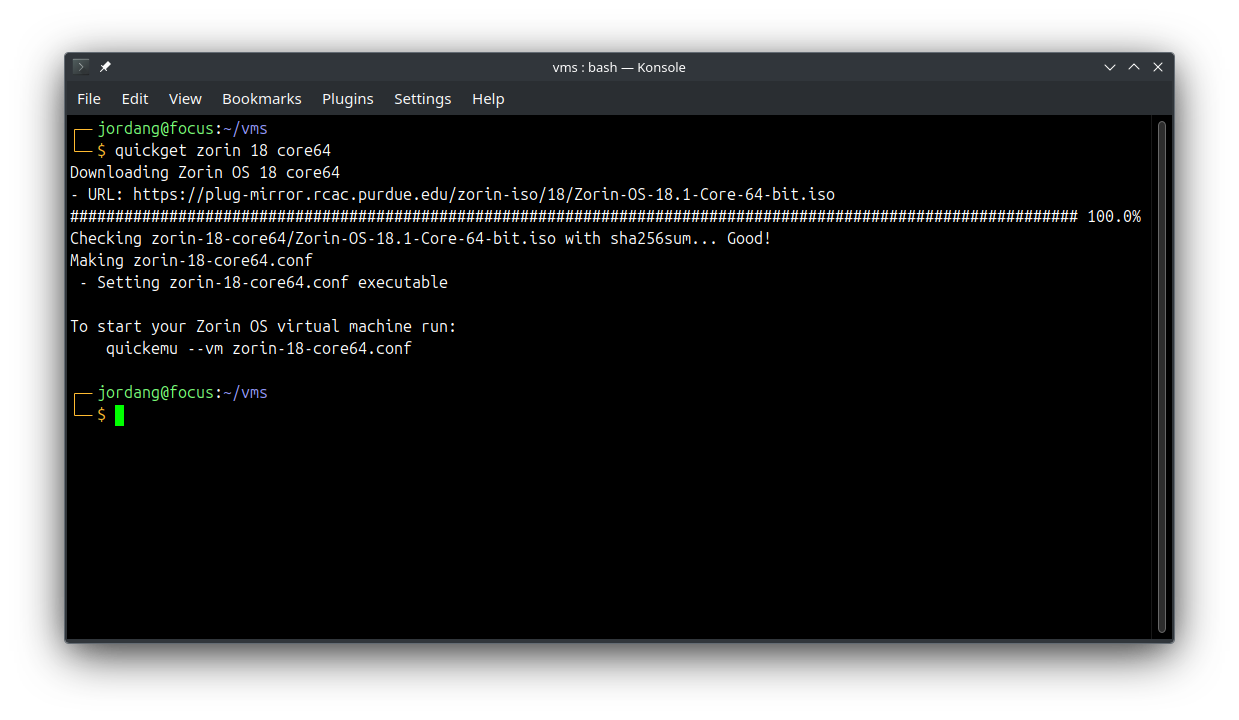Close the Konsole window
The height and width of the screenshot is (720, 1239).
pos(1158,67)
